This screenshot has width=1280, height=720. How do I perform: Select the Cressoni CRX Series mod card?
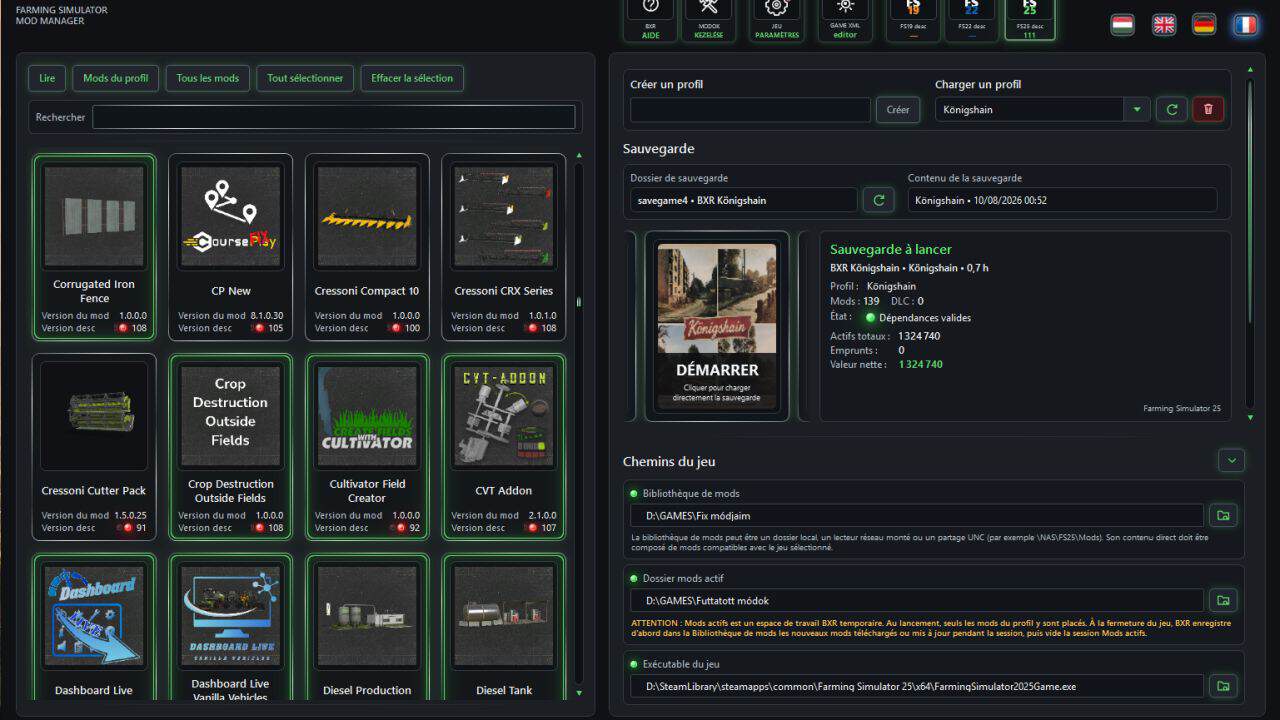[x=503, y=247]
